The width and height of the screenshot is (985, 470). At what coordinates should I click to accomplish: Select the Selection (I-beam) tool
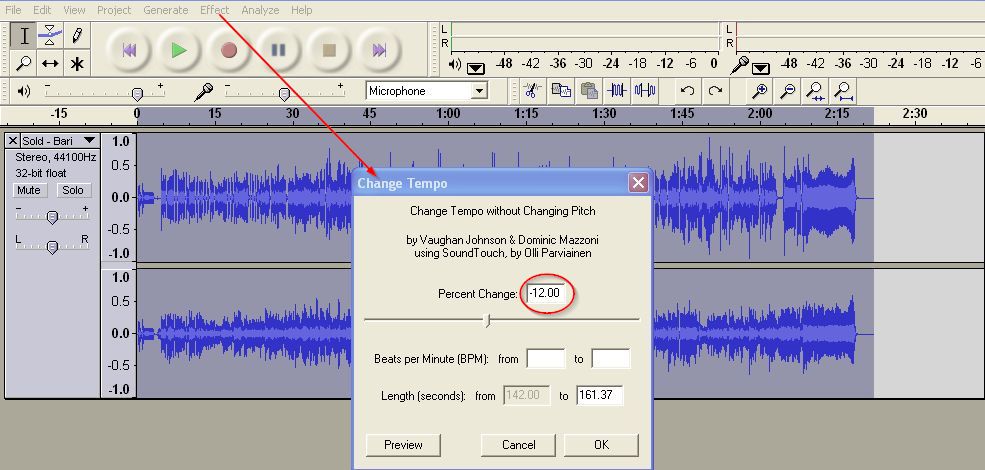25,37
